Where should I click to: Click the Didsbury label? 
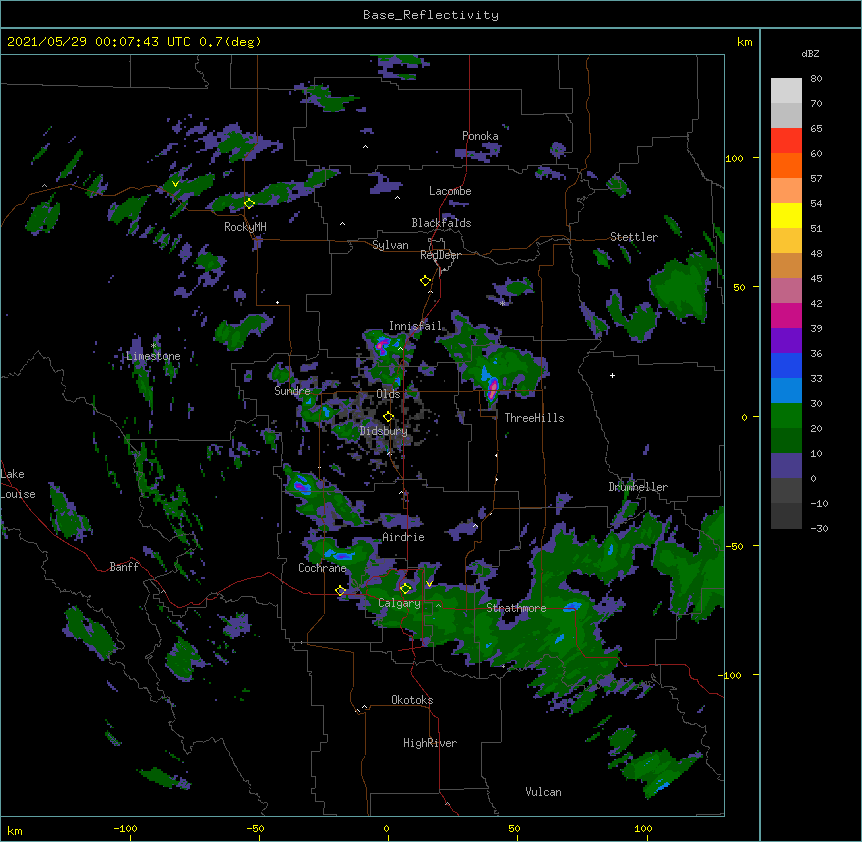pyautogui.click(x=383, y=431)
